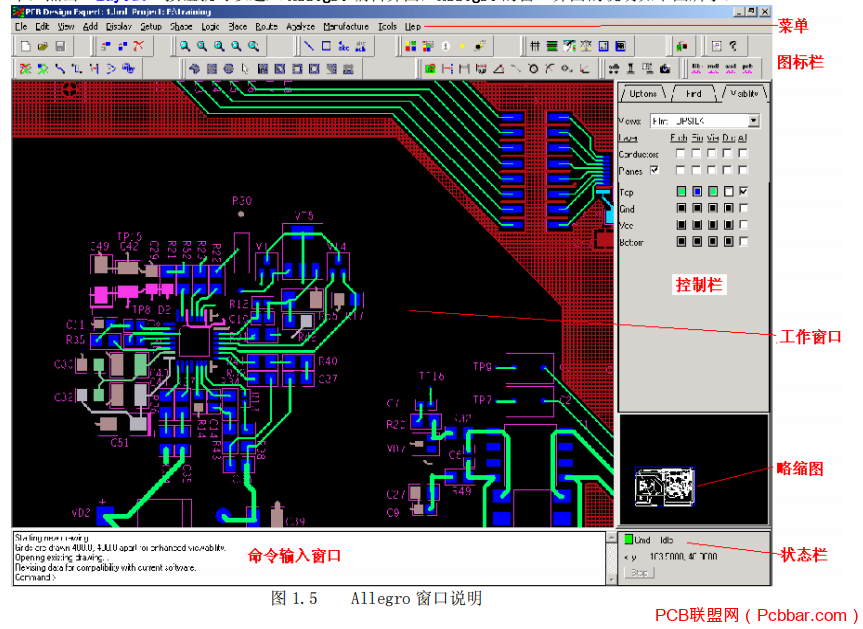Open the Analyze menu

coord(301,26)
